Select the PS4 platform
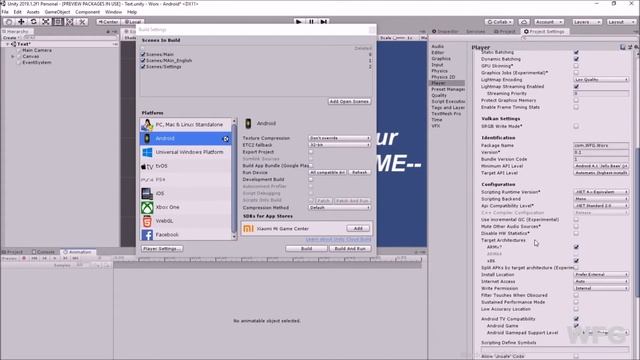Viewport: 640px width, 360px height. click(x=186, y=180)
